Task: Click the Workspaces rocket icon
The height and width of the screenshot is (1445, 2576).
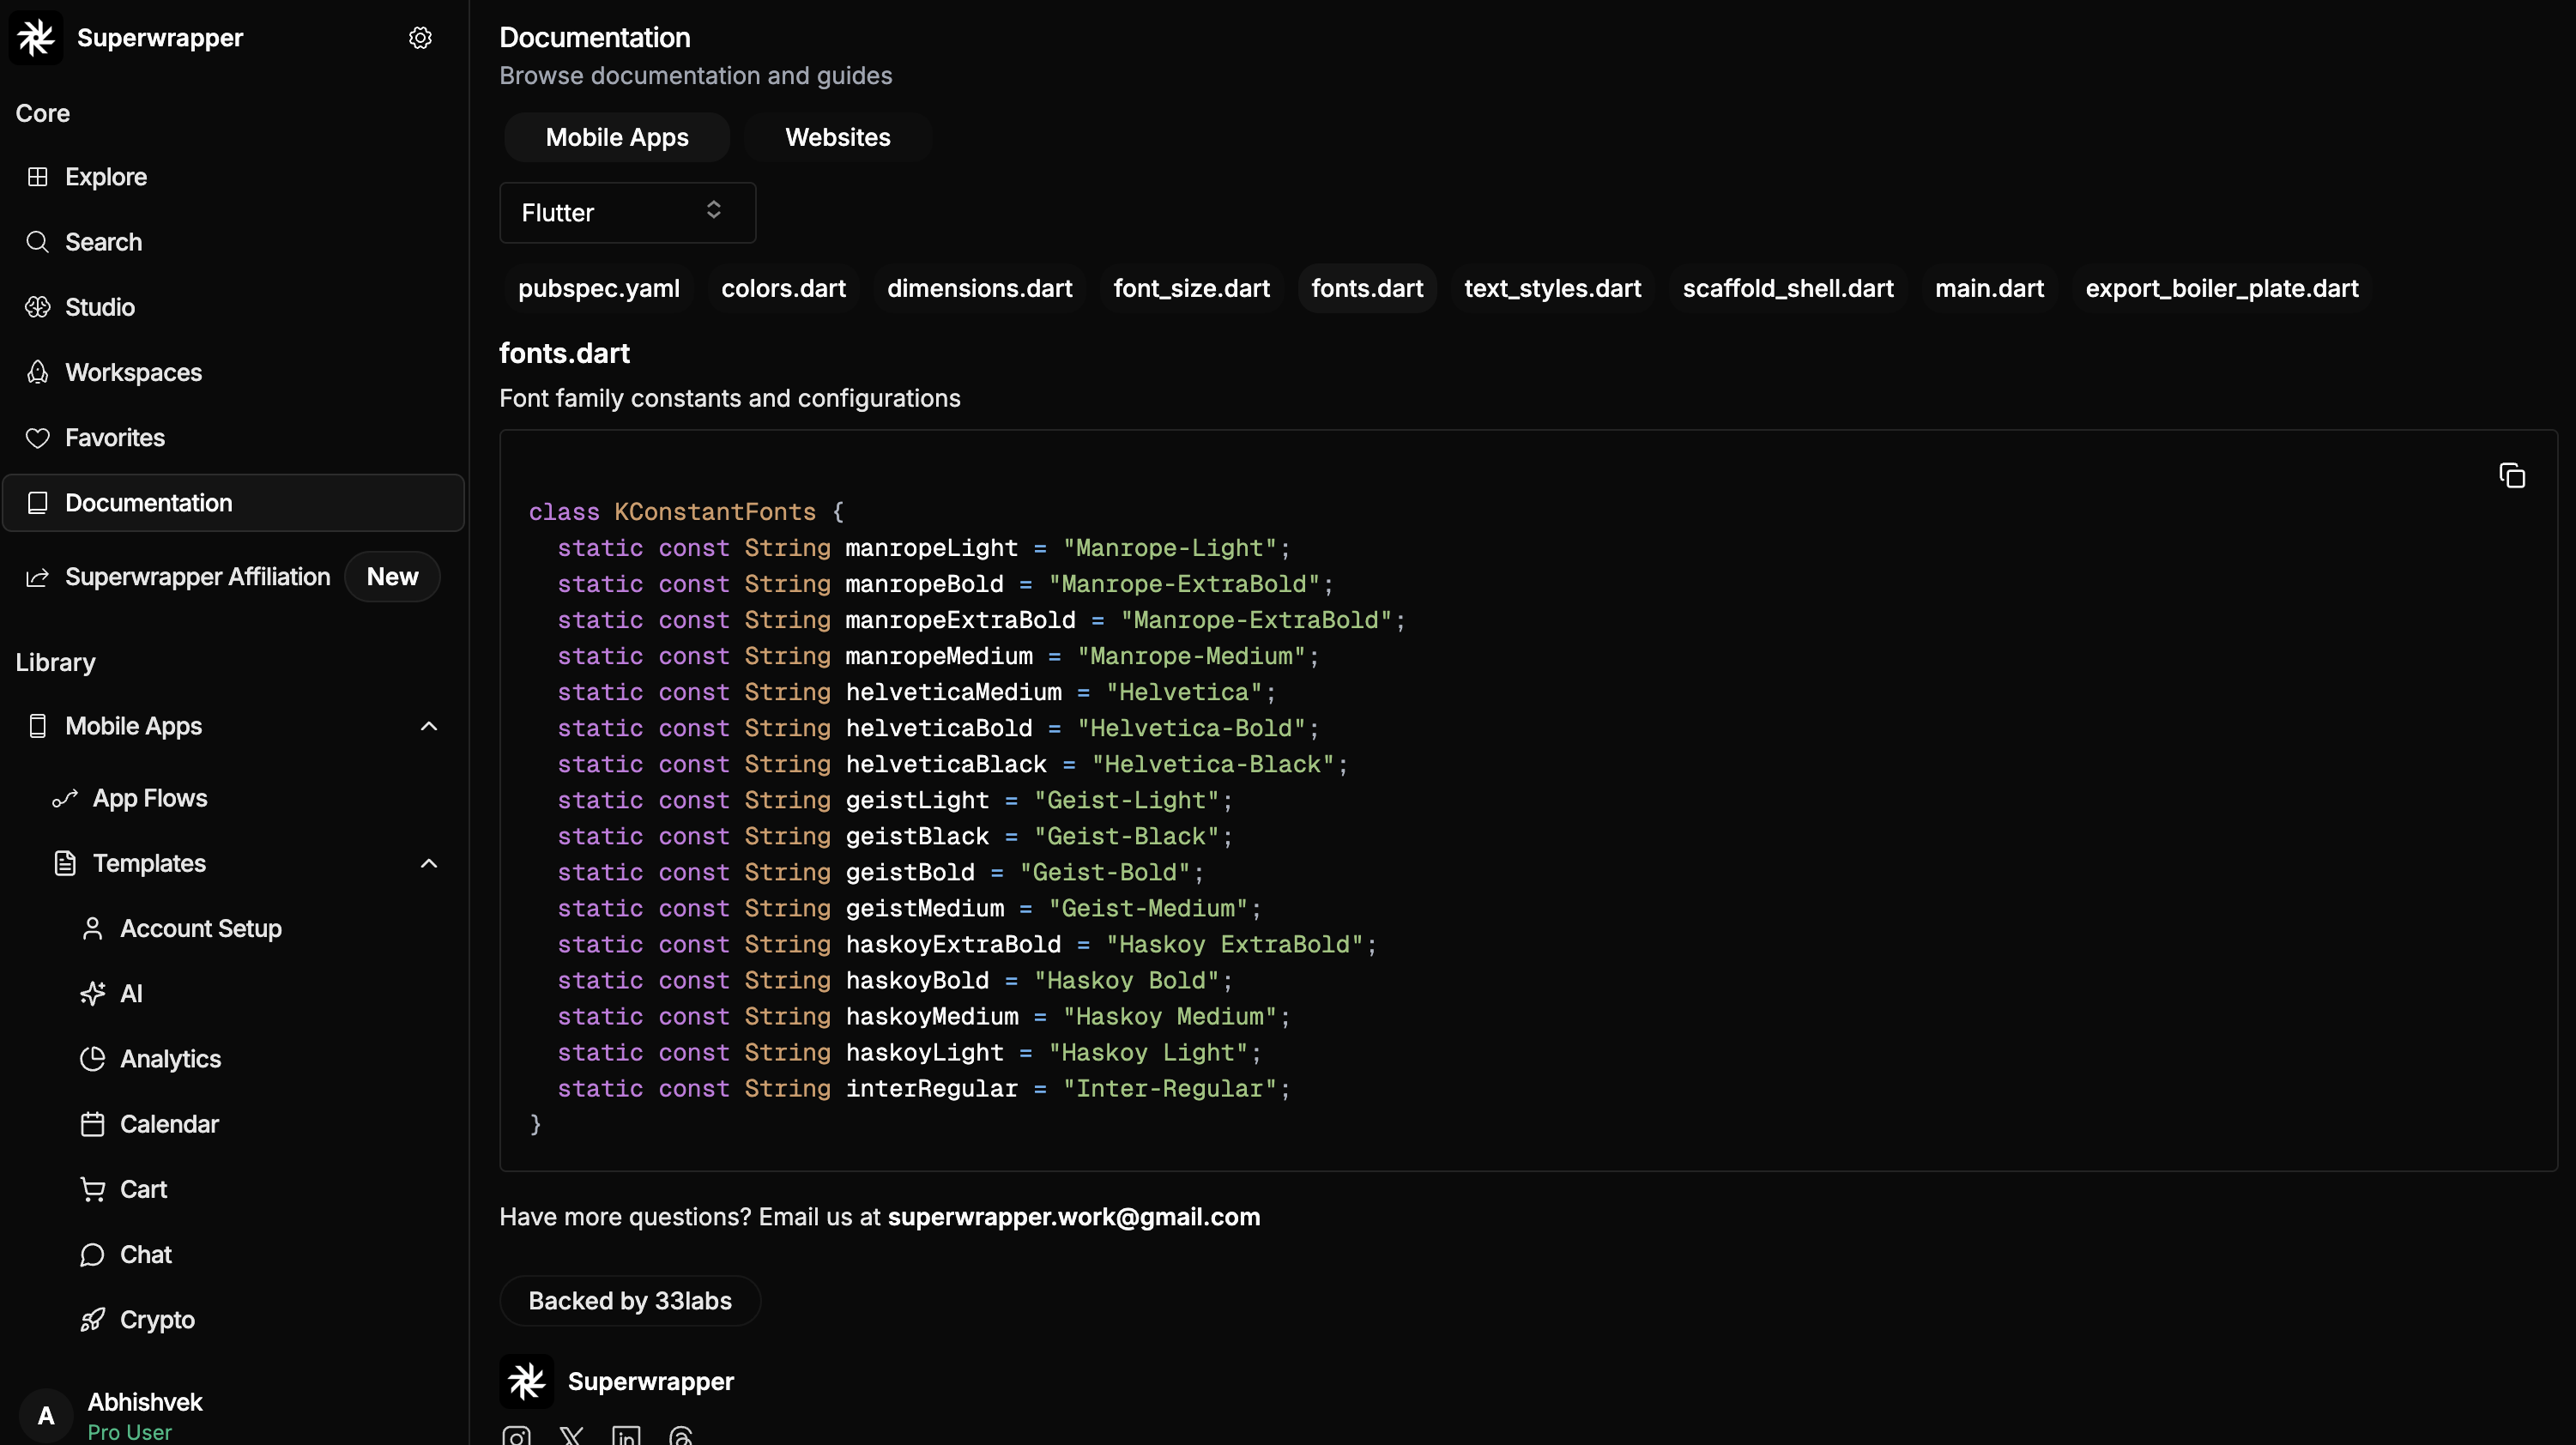Action: pos(38,372)
